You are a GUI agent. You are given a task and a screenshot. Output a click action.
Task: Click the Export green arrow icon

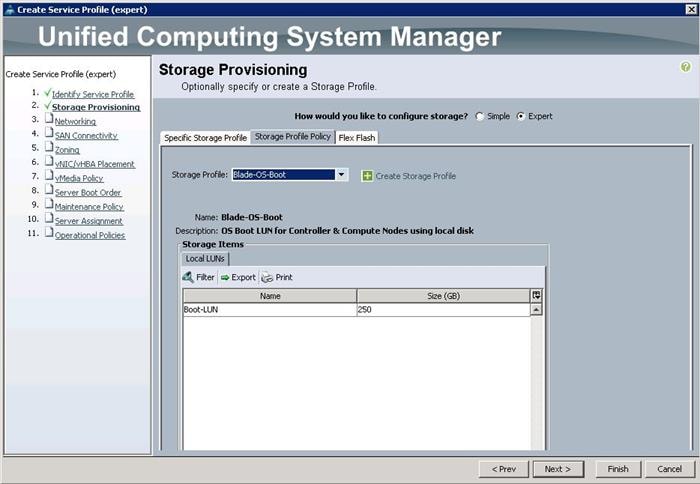coord(225,278)
